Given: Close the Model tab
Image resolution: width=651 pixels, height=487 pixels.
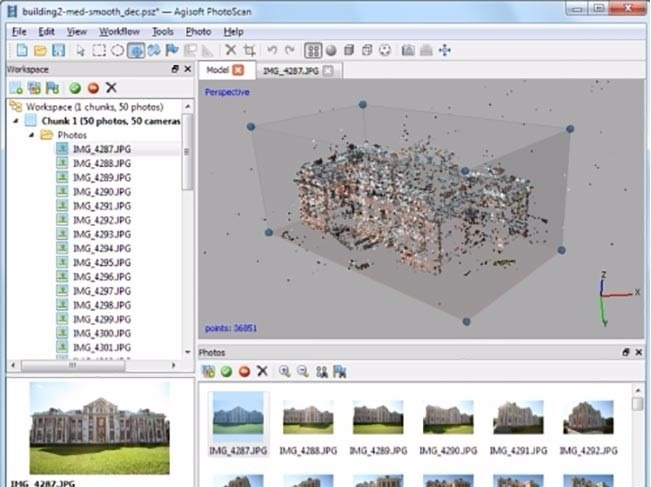Looking at the screenshot, I should pos(238,70).
